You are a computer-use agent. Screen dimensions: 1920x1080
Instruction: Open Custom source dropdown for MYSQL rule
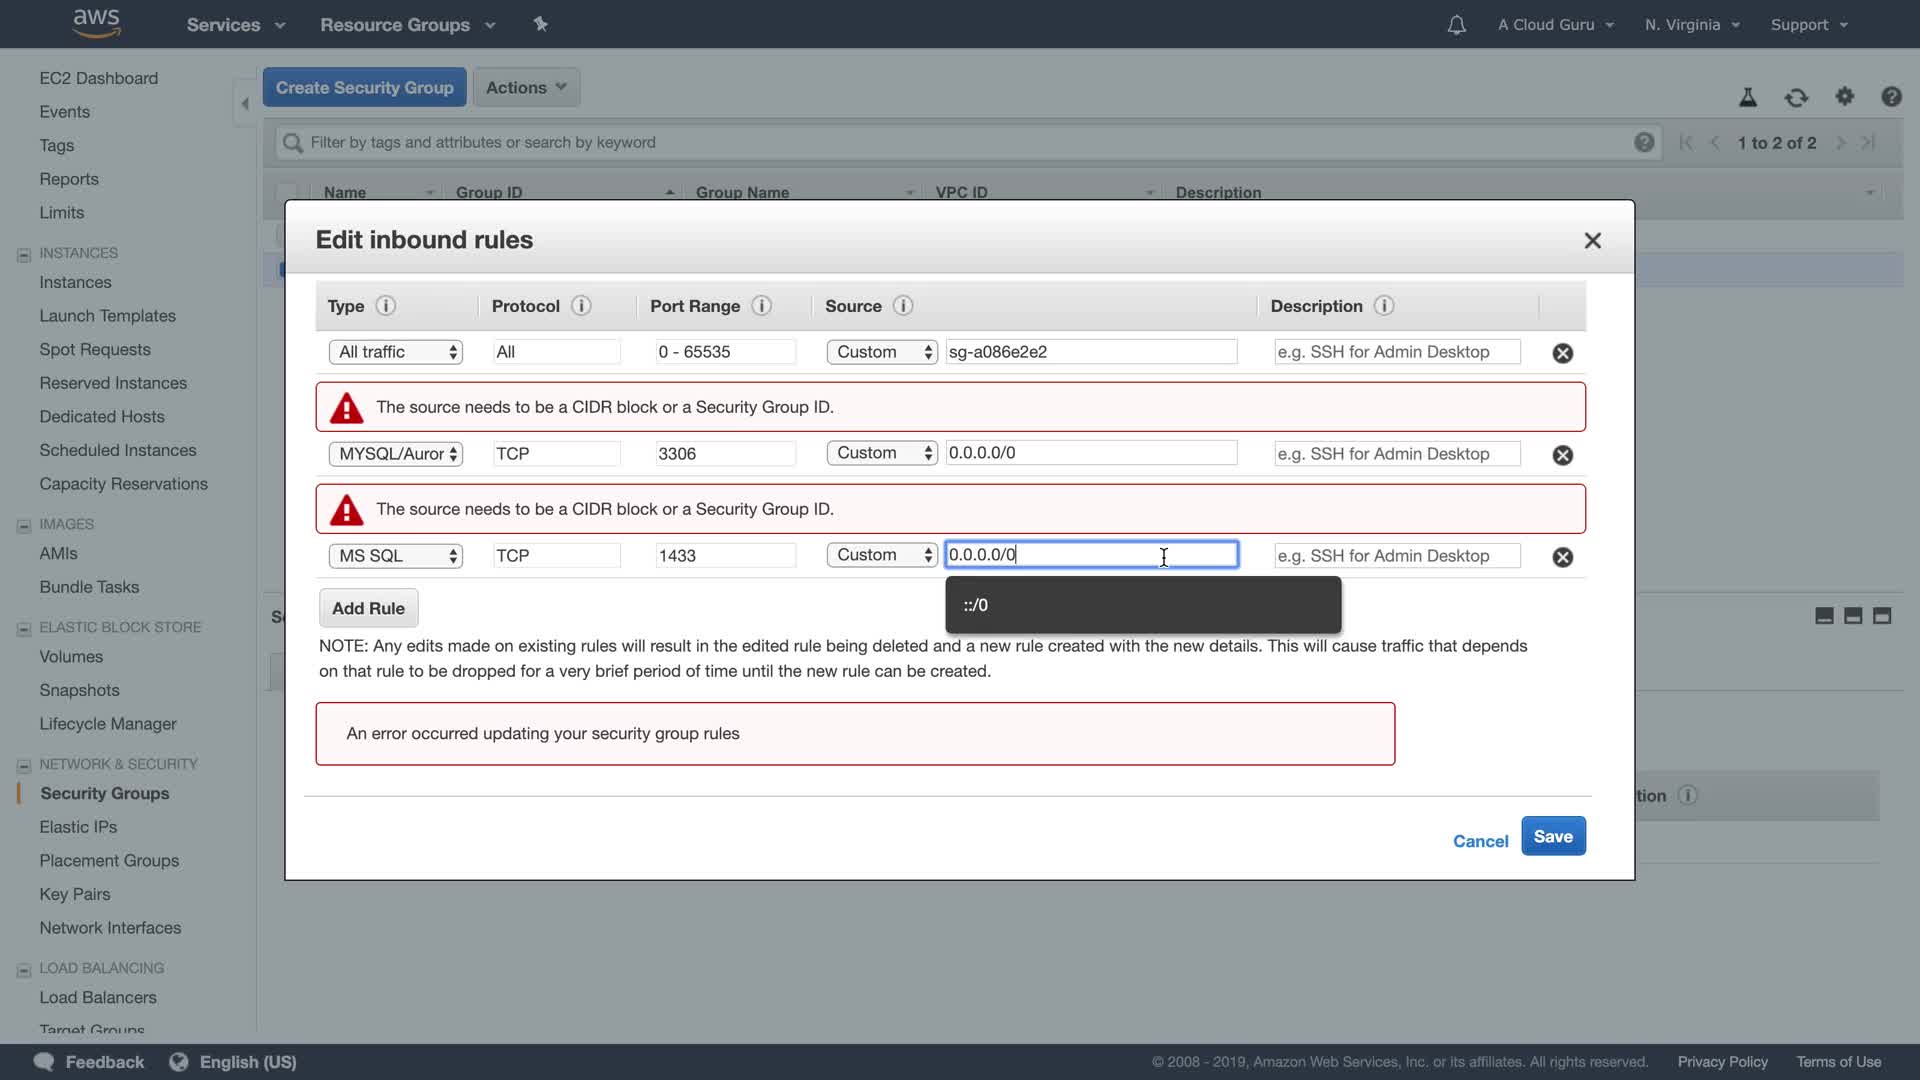pos(881,453)
